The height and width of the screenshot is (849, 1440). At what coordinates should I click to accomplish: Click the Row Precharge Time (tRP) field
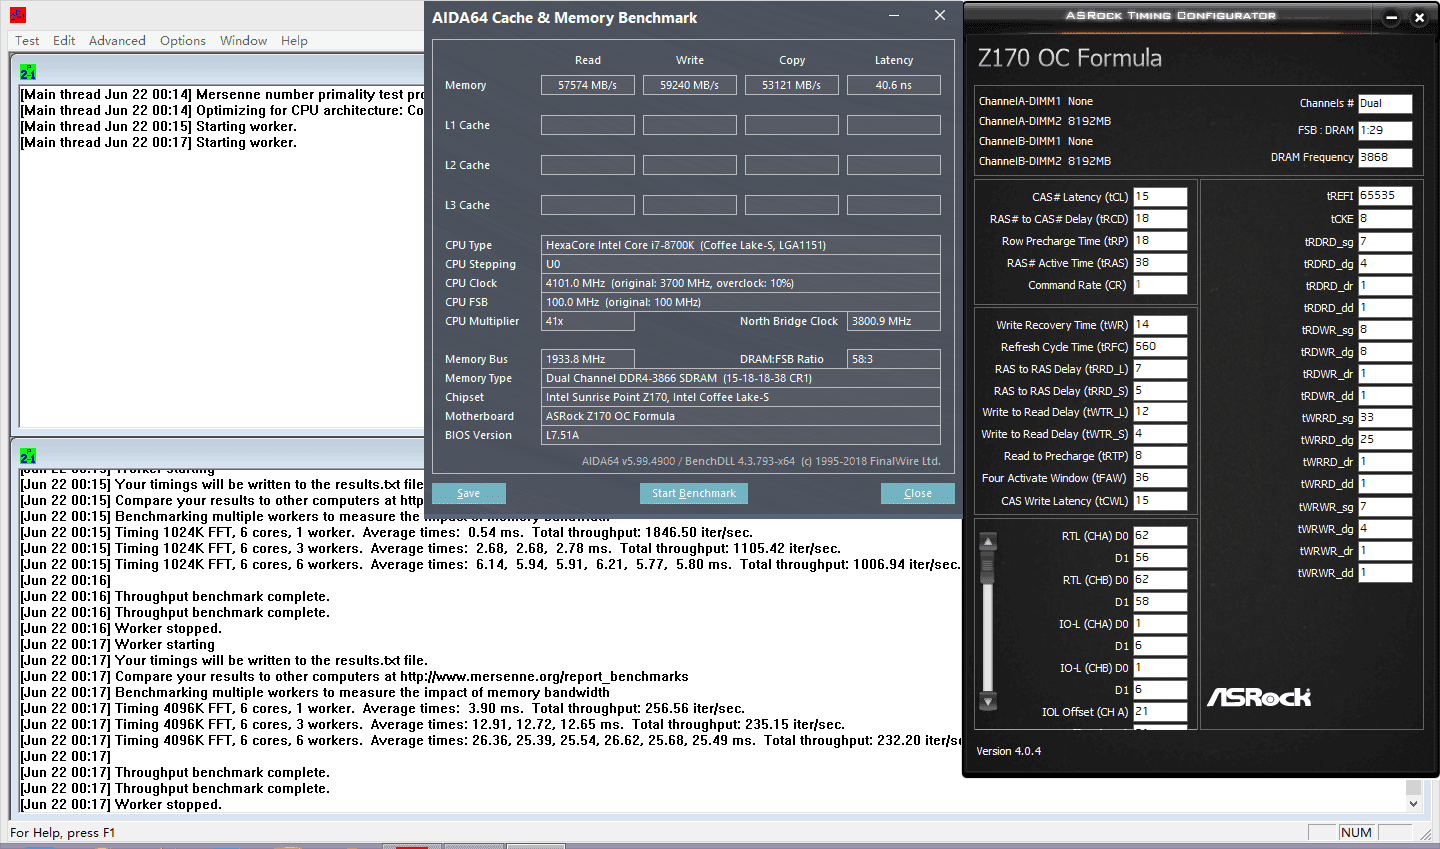[1160, 241]
